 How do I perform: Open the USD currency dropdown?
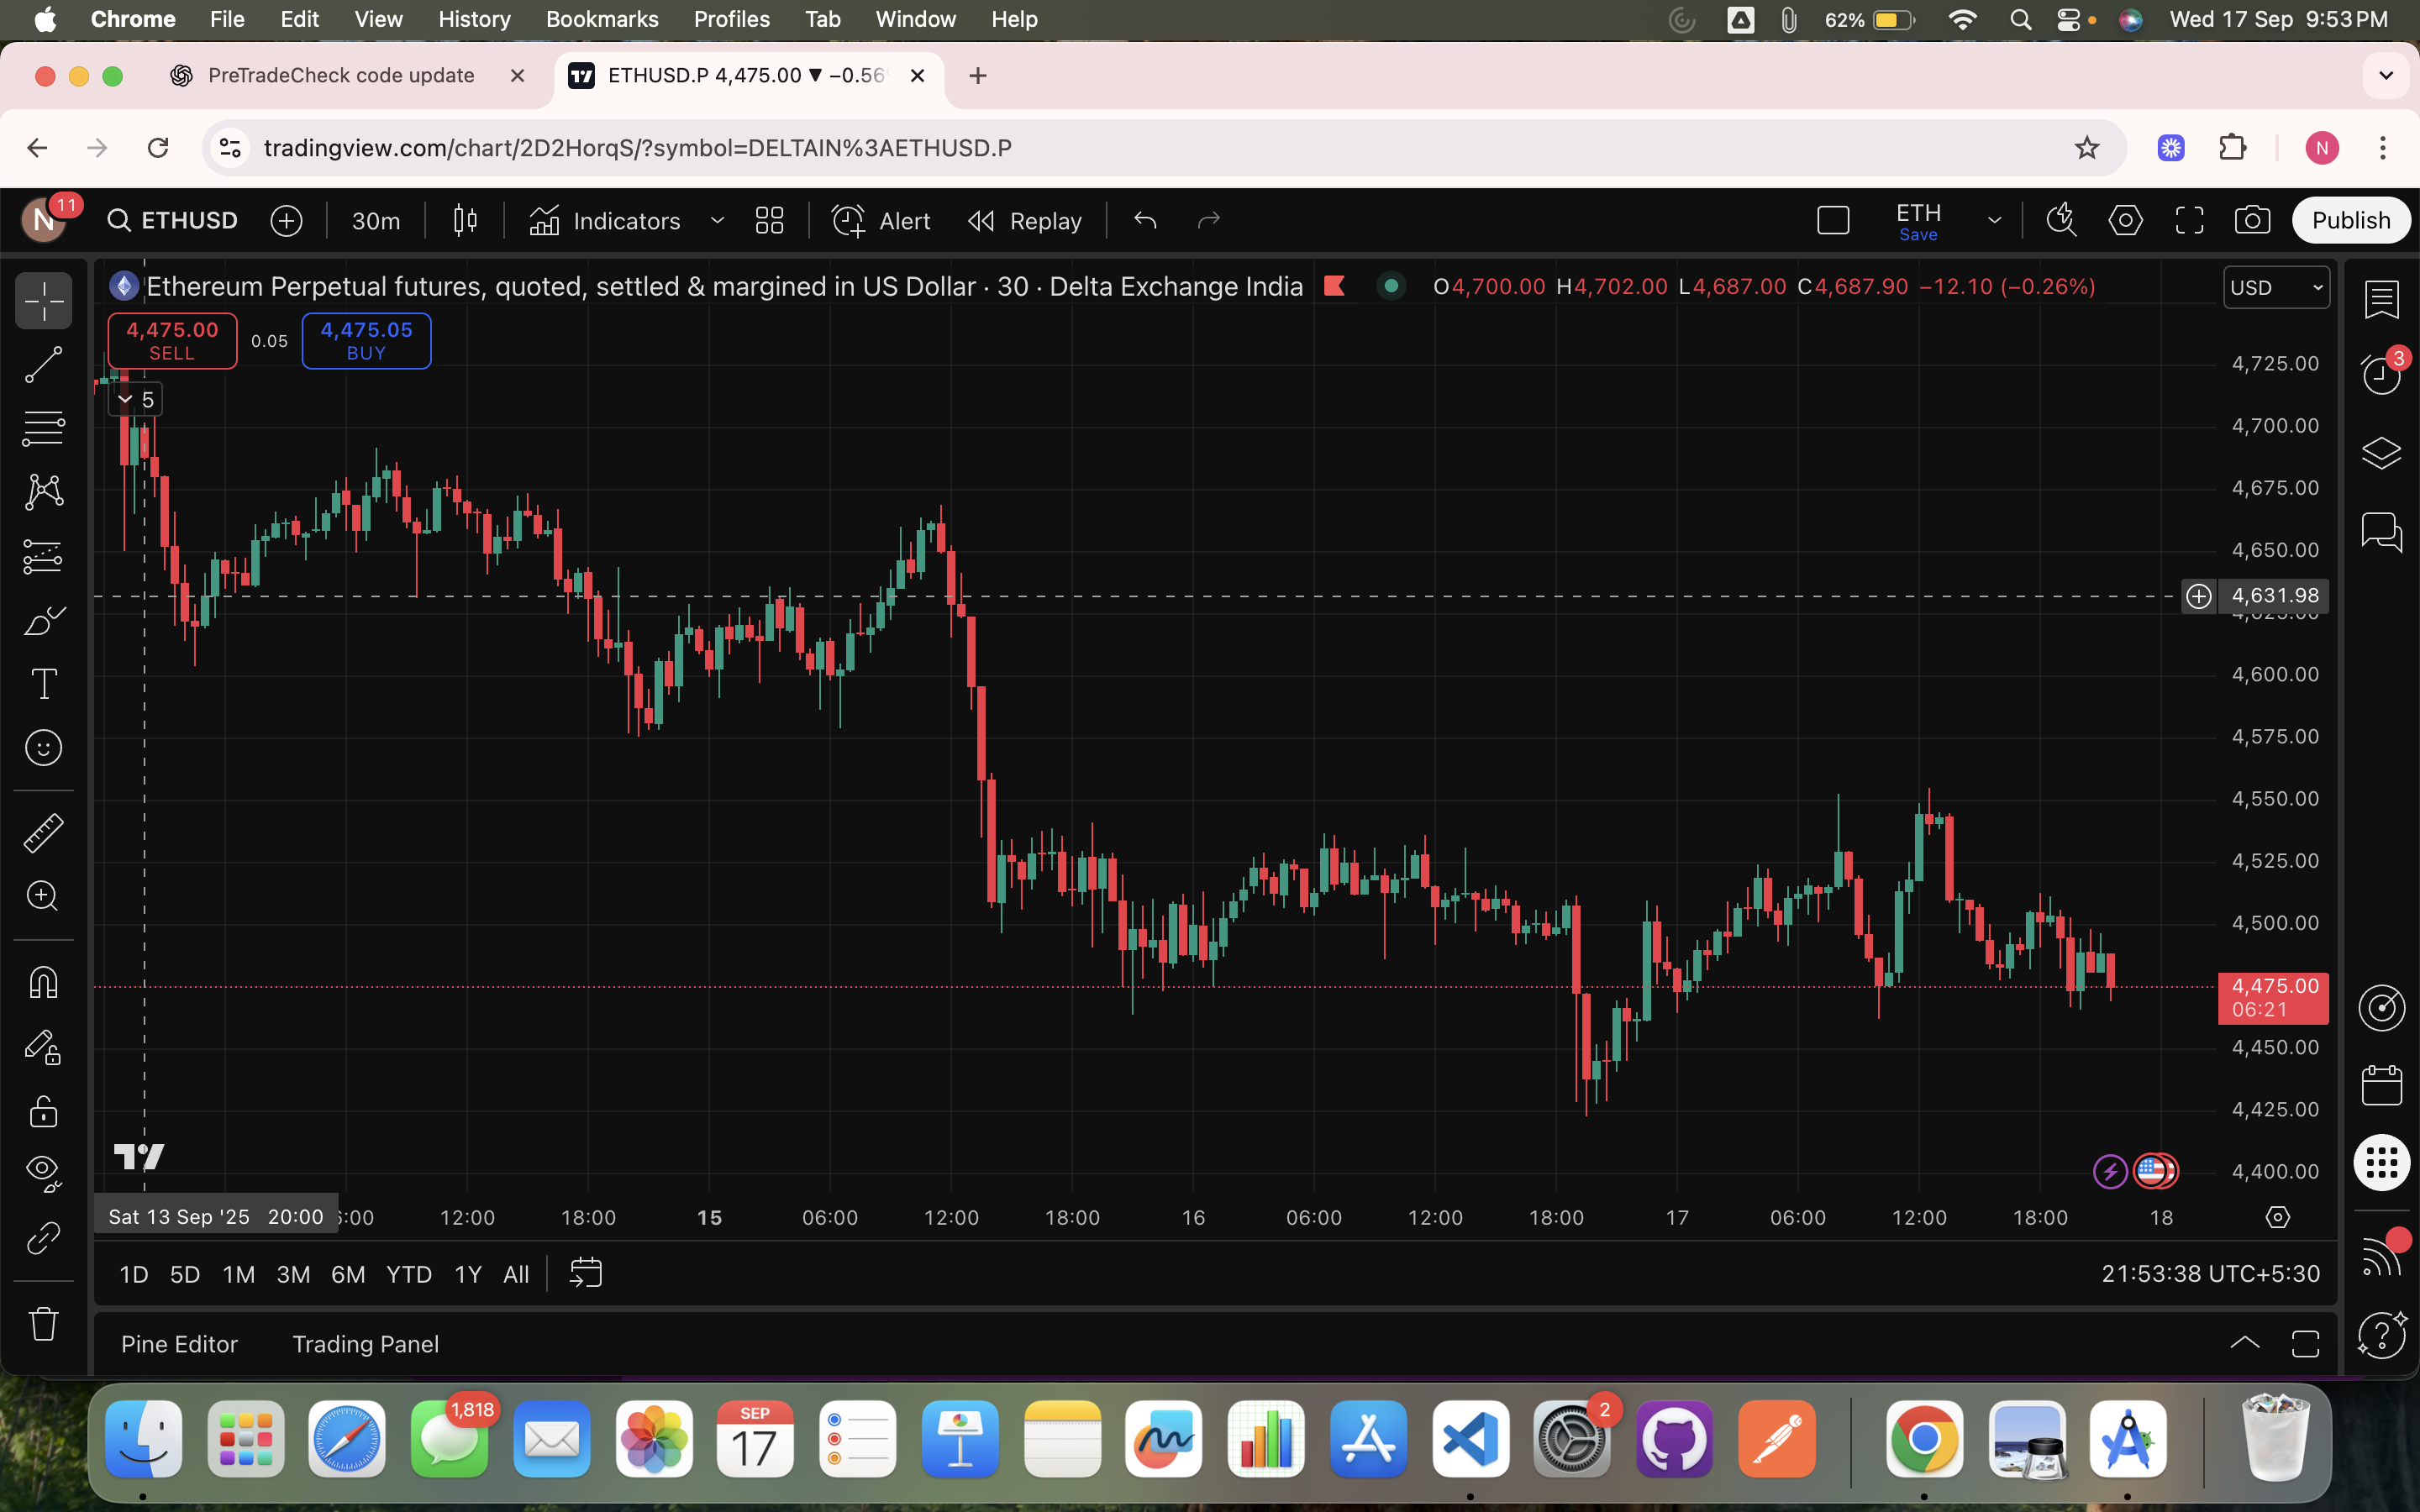point(2276,288)
